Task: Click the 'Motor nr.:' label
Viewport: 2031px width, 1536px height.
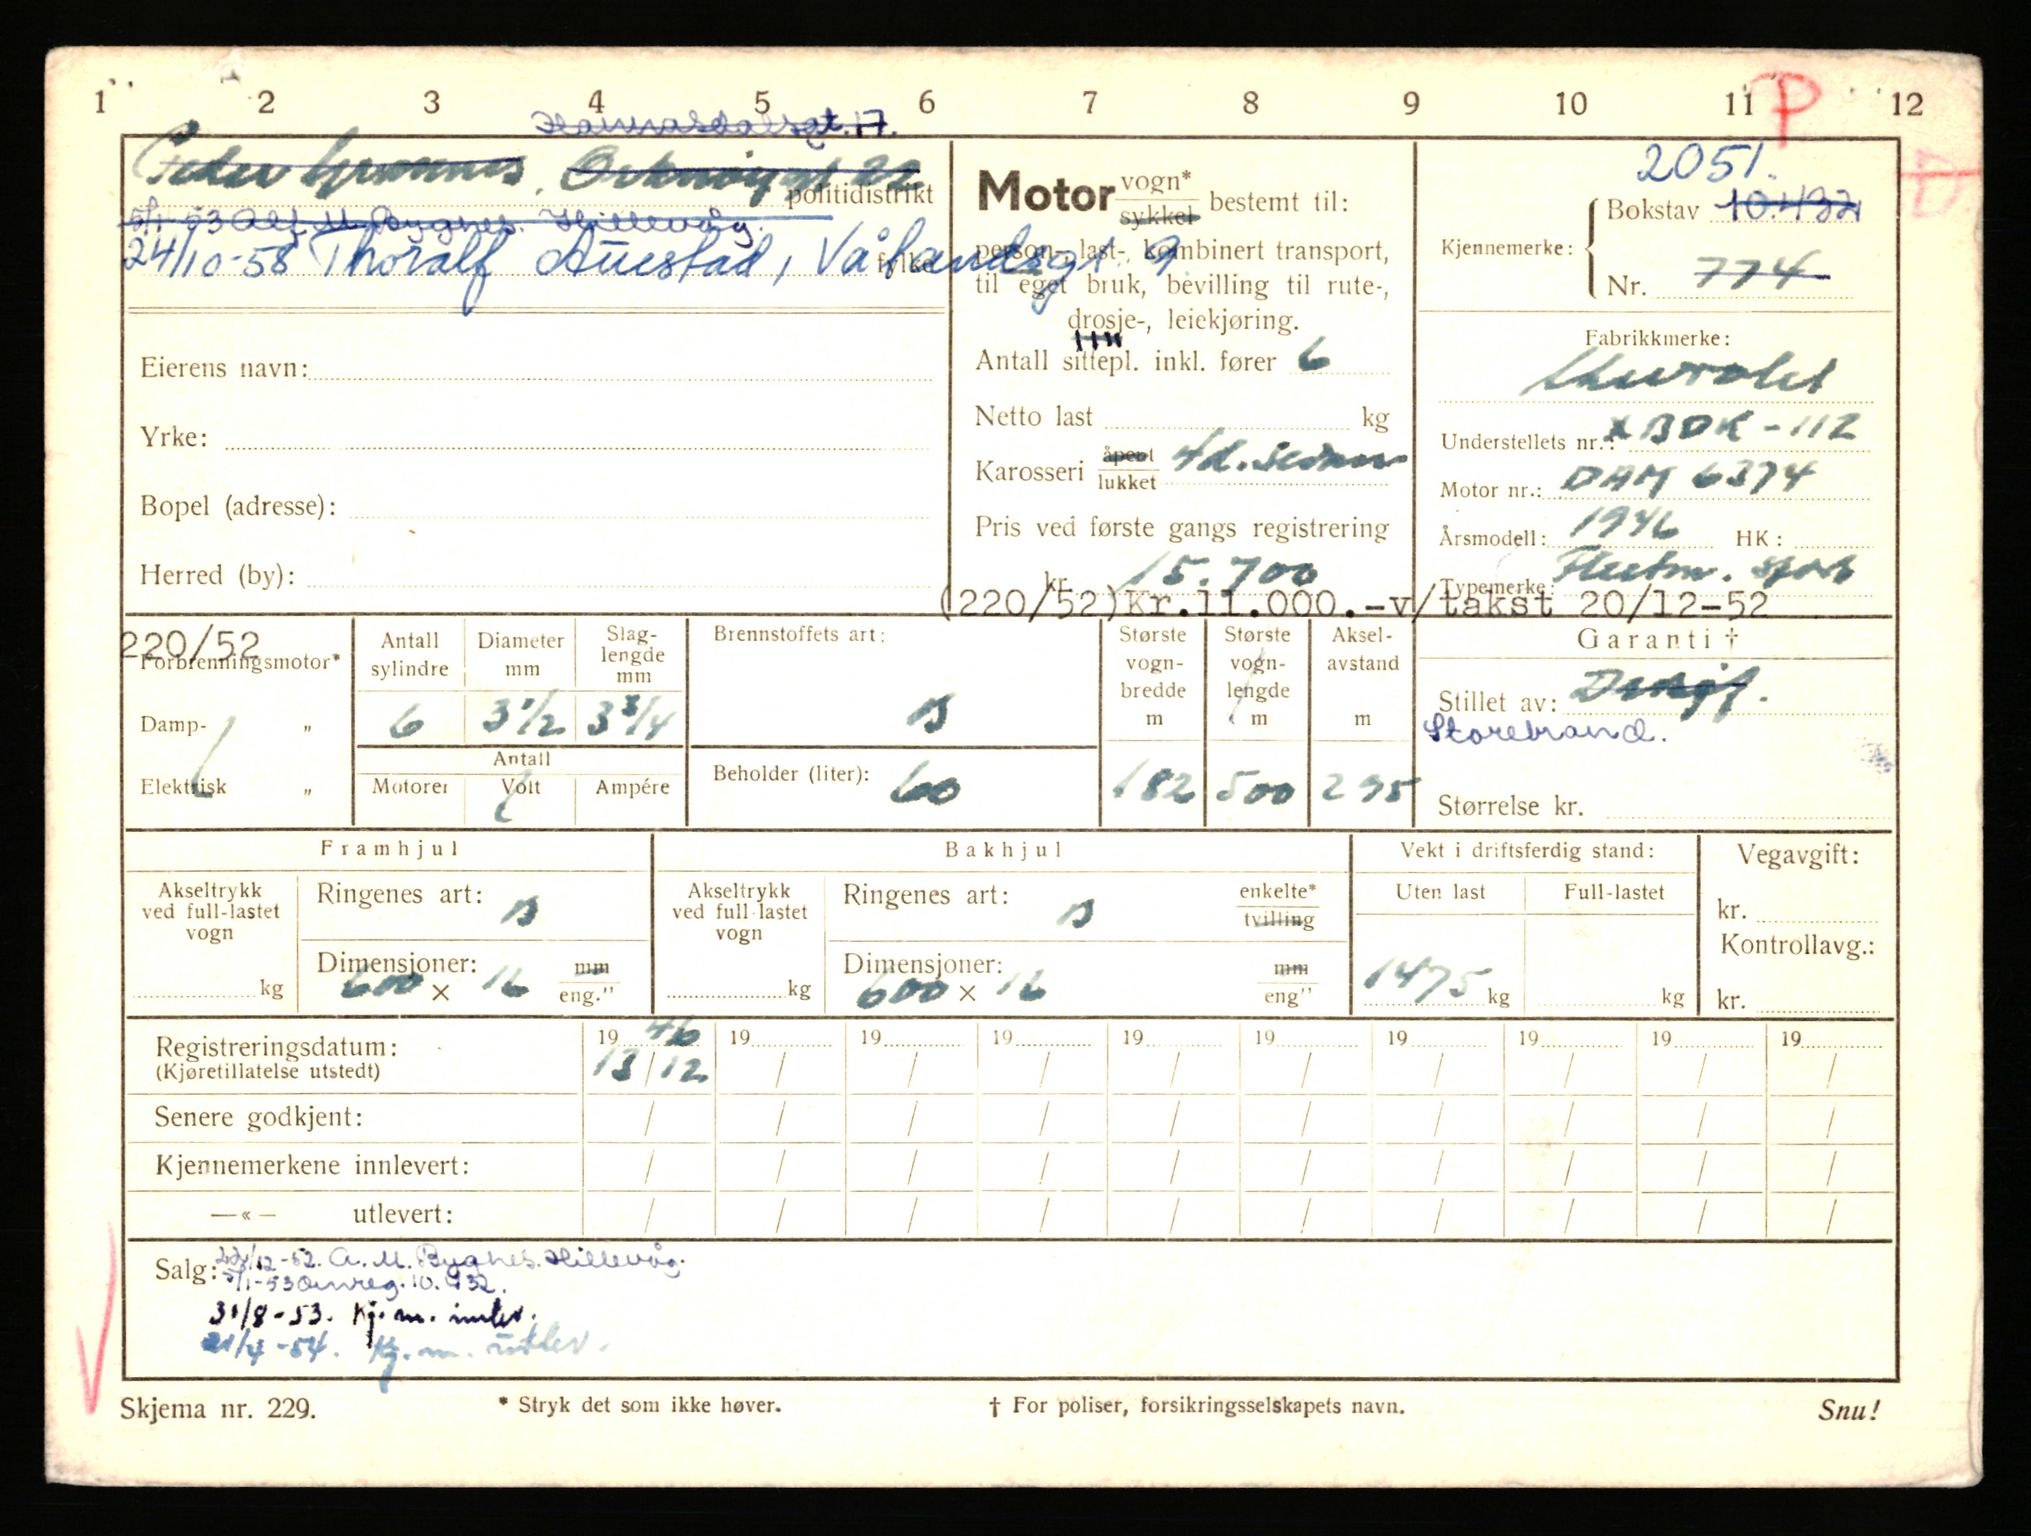Action: (x=1490, y=490)
